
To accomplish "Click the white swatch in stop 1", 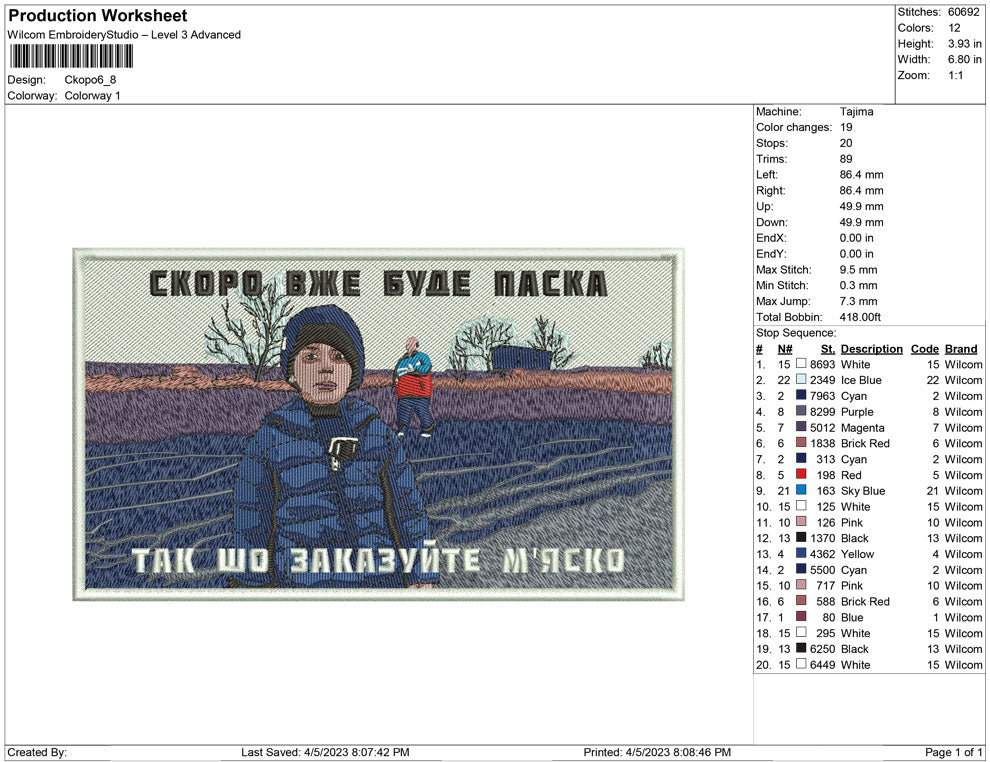I will pos(801,364).
